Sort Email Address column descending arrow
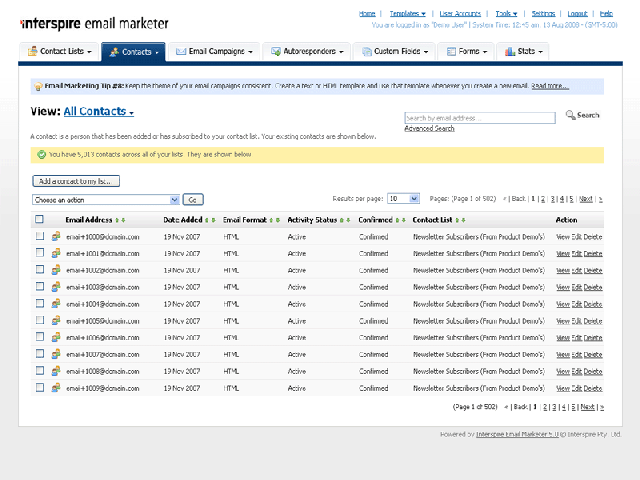This screenshot has width=640, height=480. [123, 220]
